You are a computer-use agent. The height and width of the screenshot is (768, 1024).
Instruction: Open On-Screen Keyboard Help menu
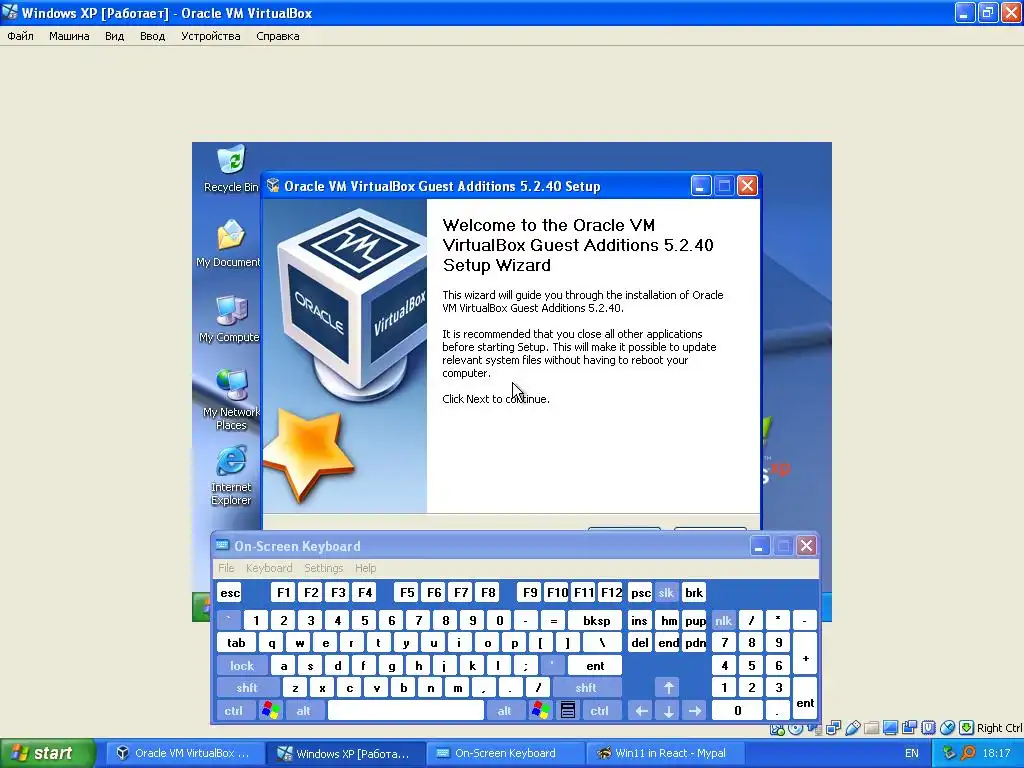366,568
